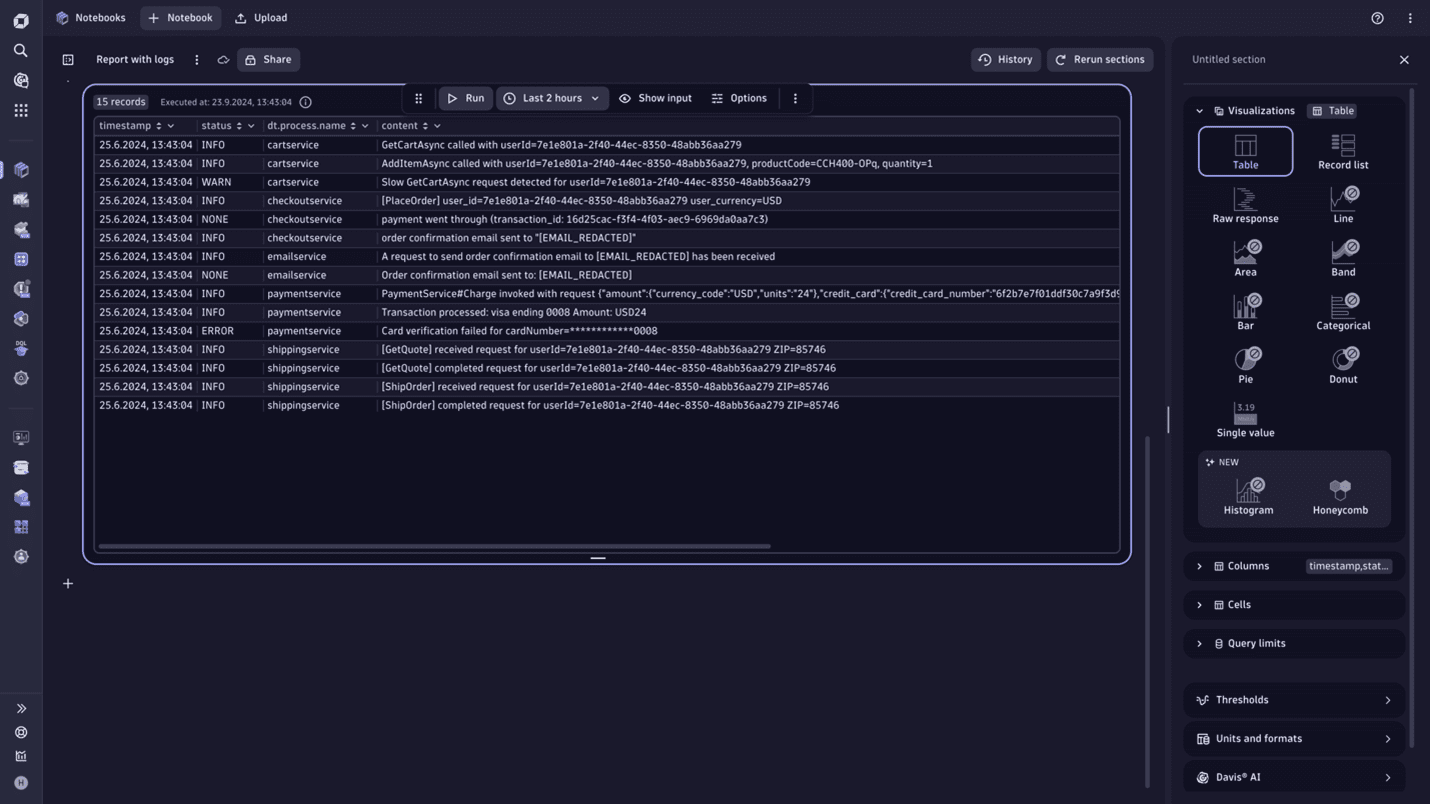1430x804 pixels.
Task: Sort by the status column sort arrows
Action: point(238,126)
